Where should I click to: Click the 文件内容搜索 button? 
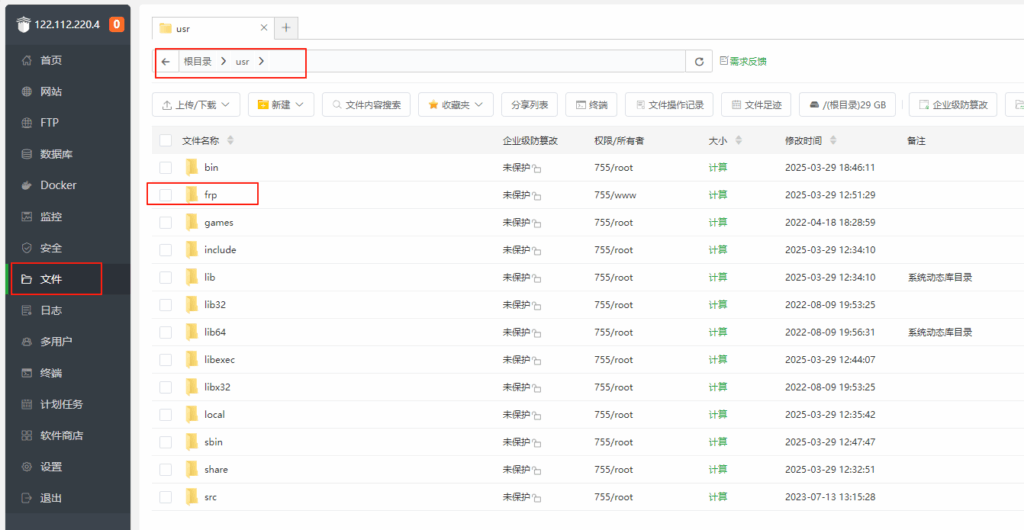366,104
